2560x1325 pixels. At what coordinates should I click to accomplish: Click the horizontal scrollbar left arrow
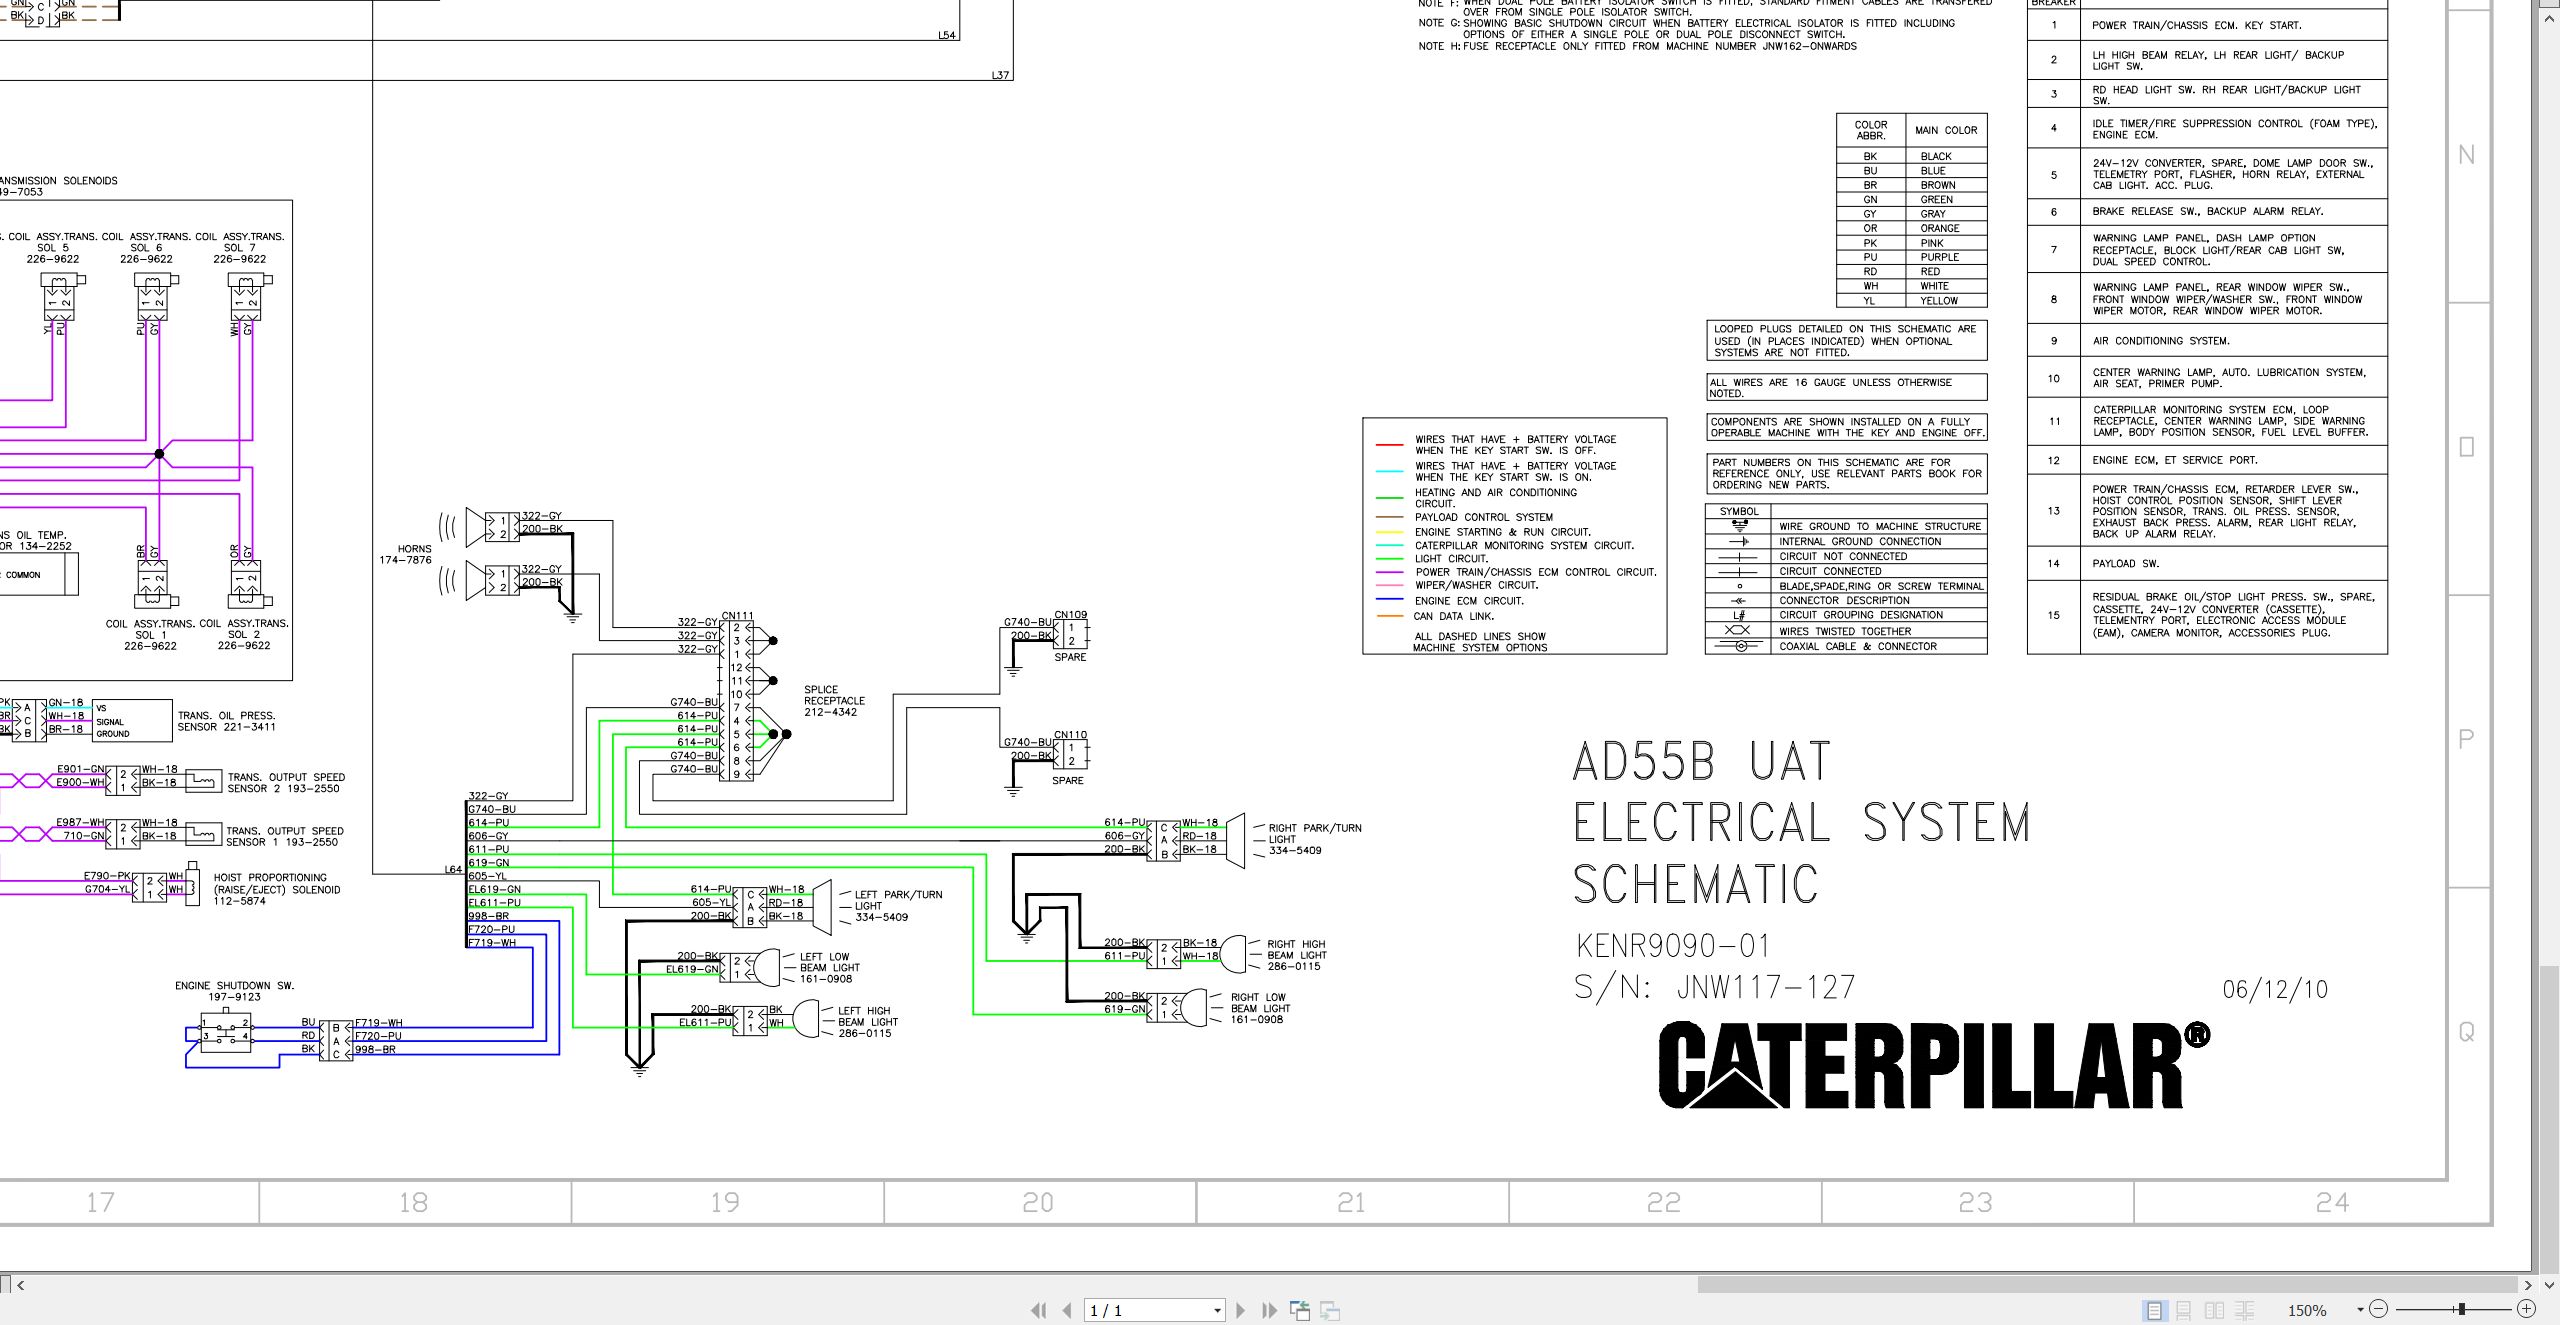[x=20, y=1285]
